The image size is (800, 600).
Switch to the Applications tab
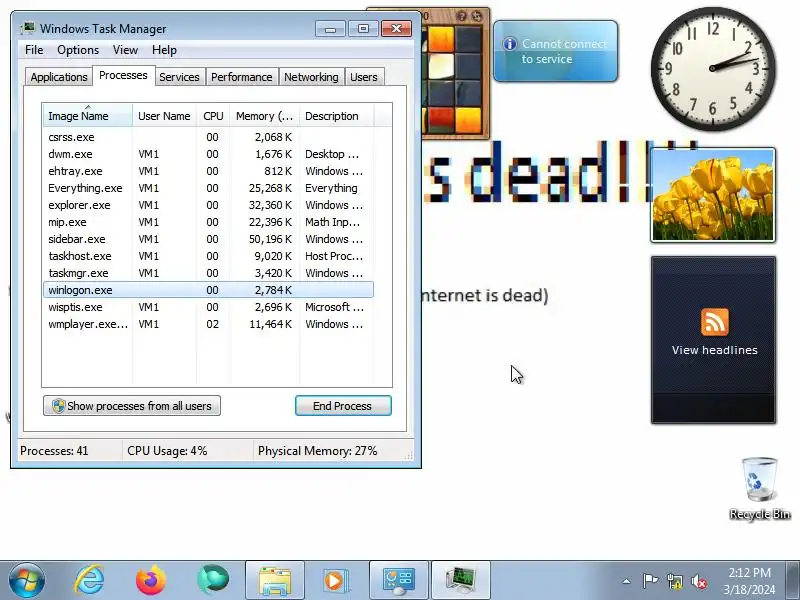point(59,77)
